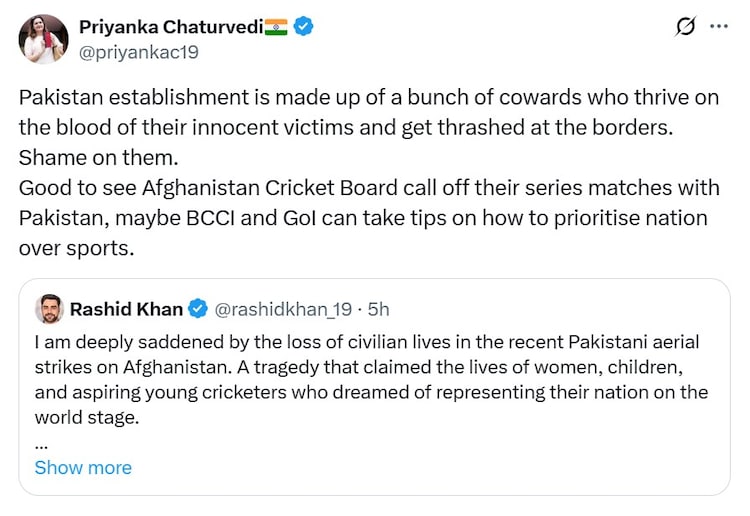
Task: Expand quoted post with Show more
Action: click(x=83, y=468)
